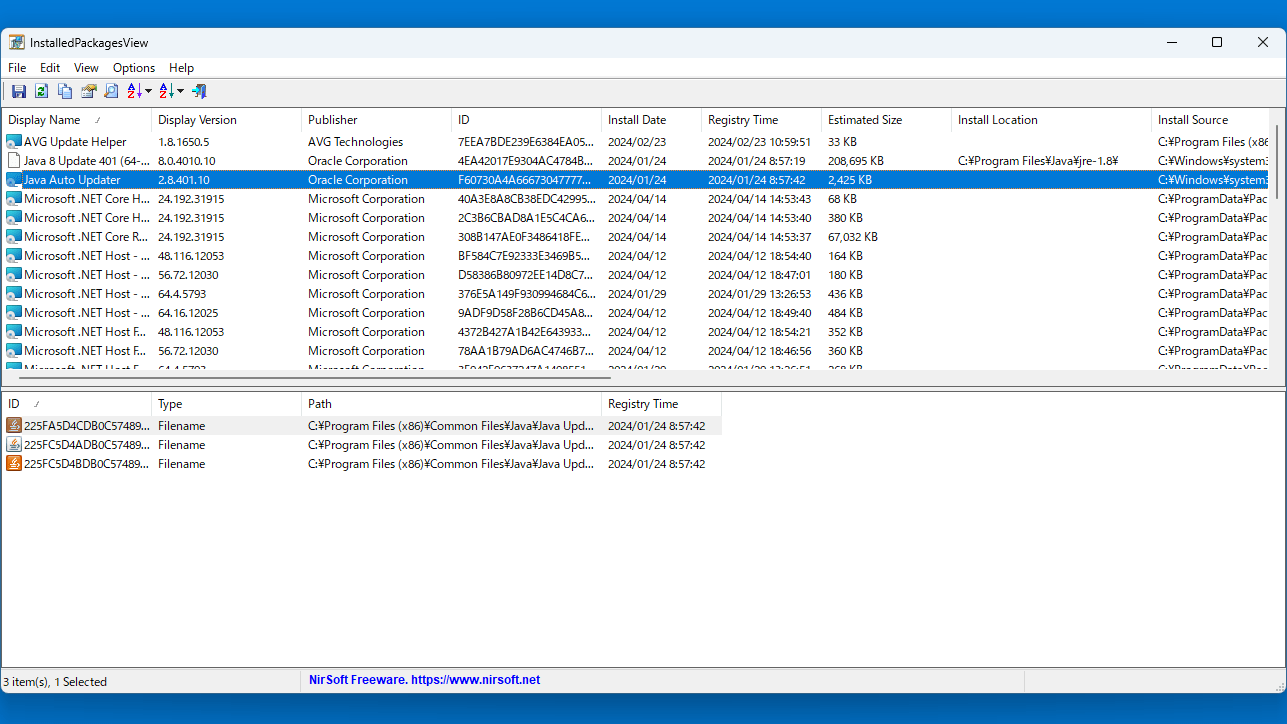Open the Properties toolbar icon

click(88, 91)
